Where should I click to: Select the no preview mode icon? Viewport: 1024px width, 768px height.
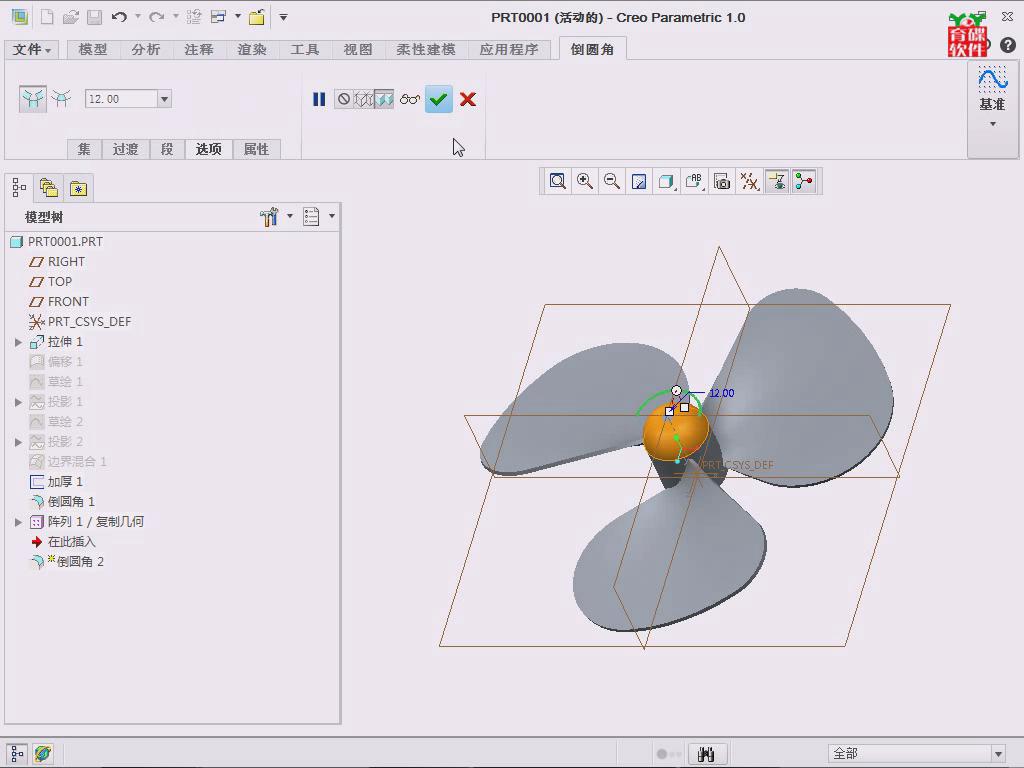344,99
